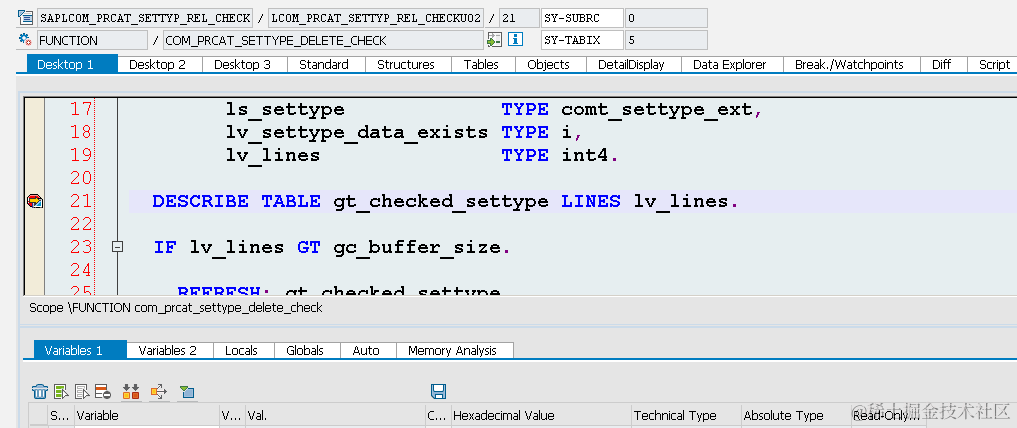This screenshot has height=428, width=1017.
Task: Click the Absolute Type column header
Action: coord(795,416)
